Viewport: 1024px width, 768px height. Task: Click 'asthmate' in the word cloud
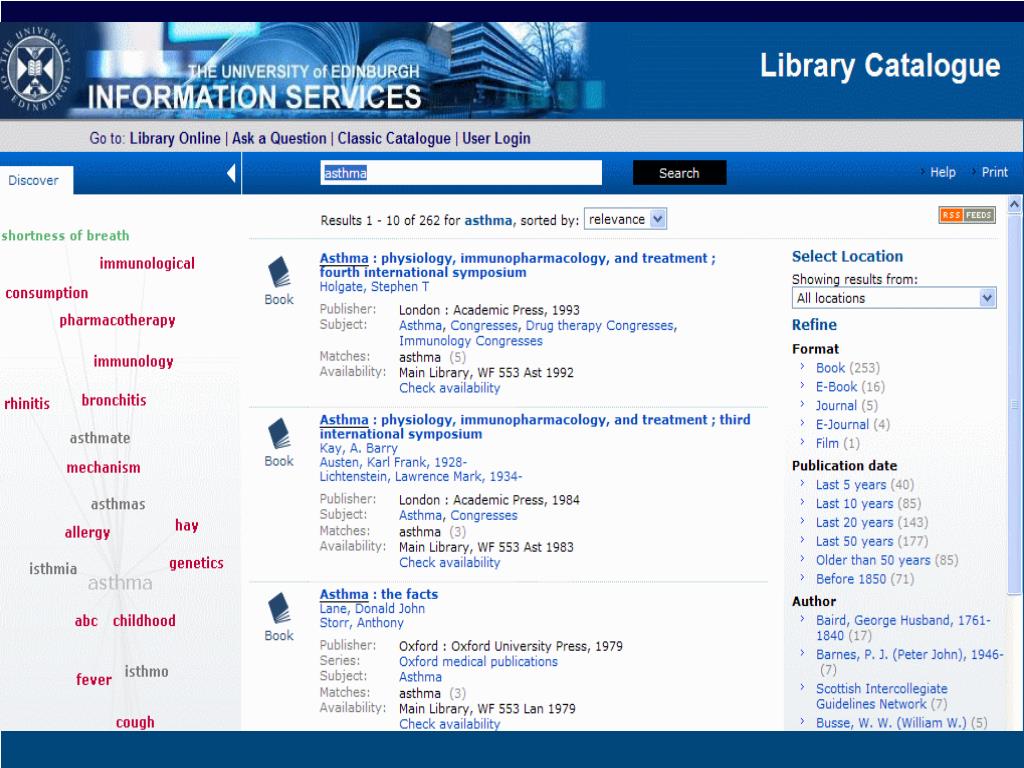pyautogui.click(x=100, y=438)
